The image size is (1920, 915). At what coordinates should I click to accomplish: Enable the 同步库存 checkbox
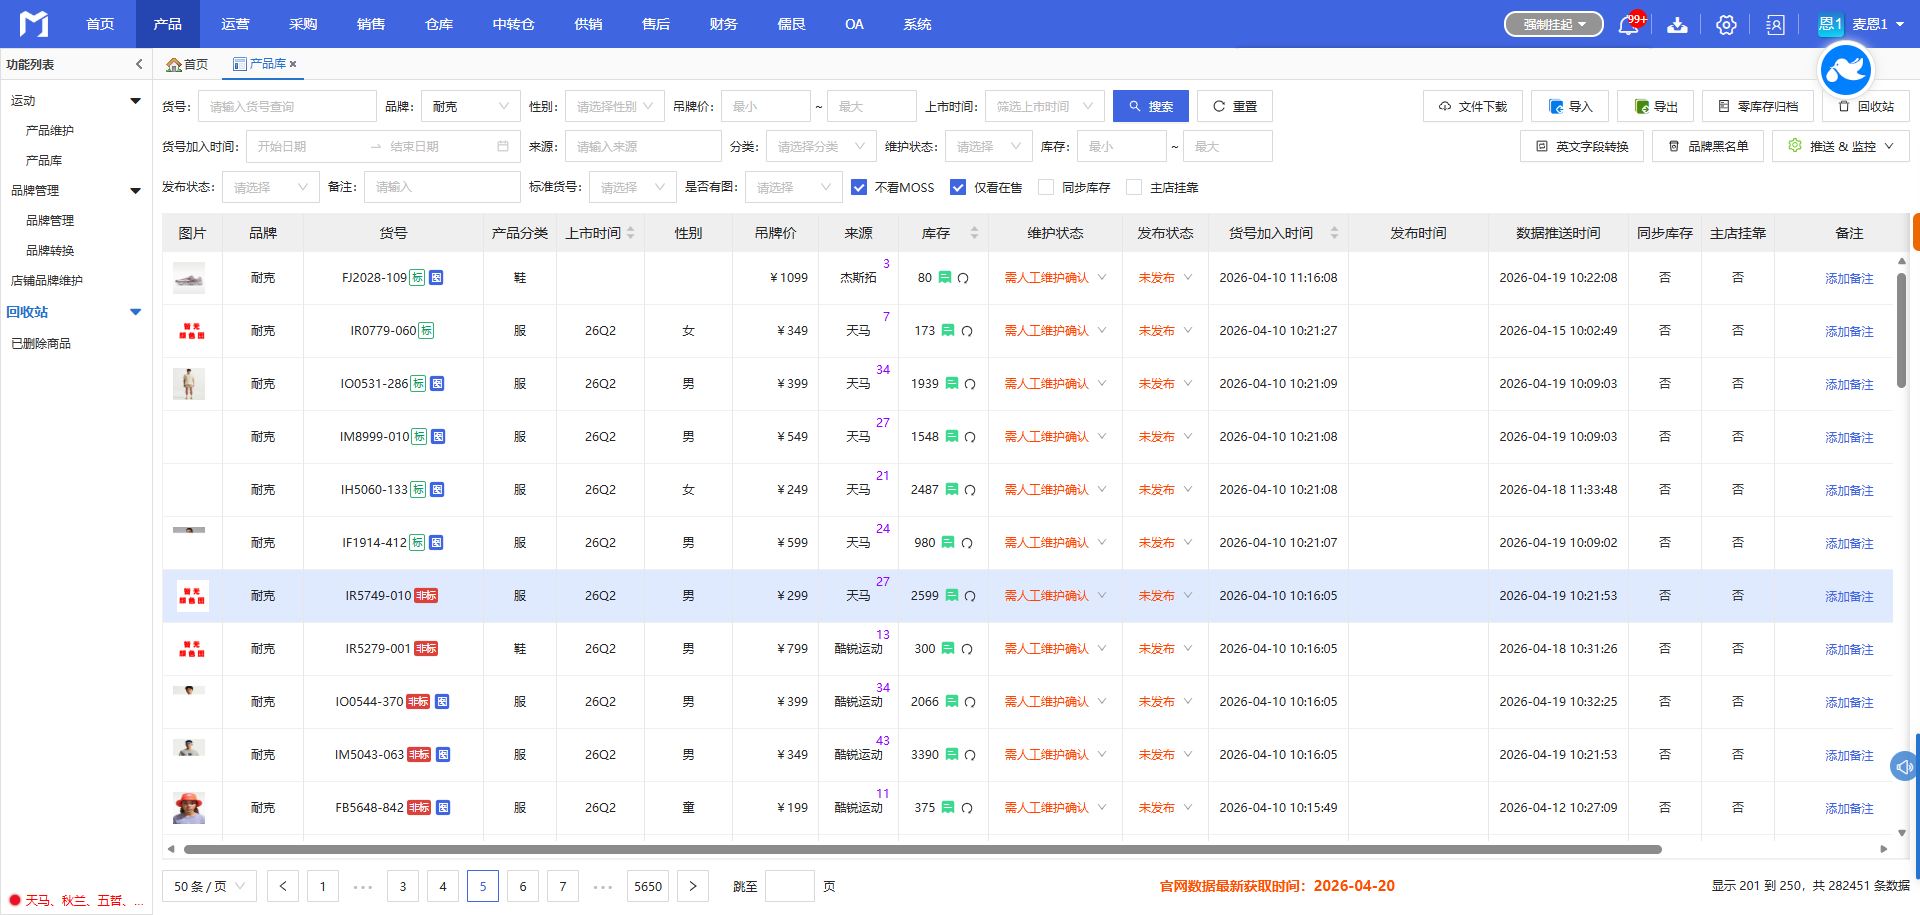[1046, 187]
